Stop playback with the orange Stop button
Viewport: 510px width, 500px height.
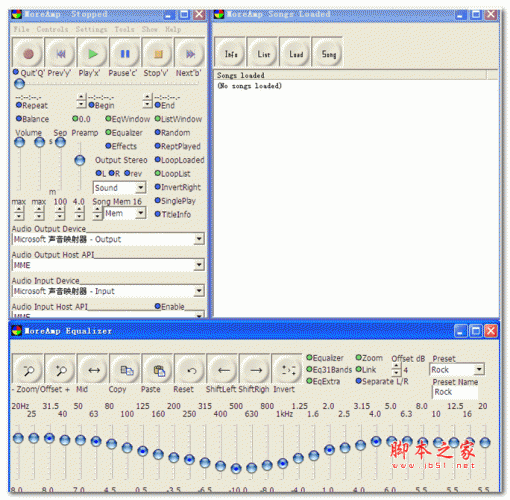pos(157,53)
